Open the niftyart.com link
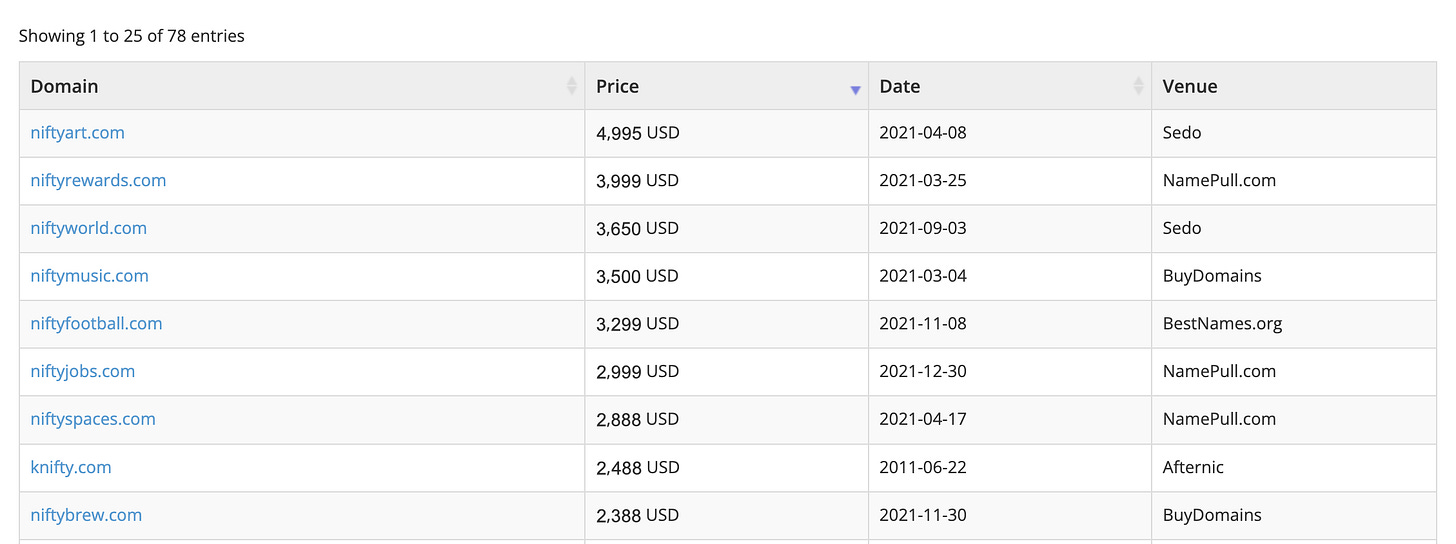The height and width of the screenshot is (544, 1456). [78, 133]
